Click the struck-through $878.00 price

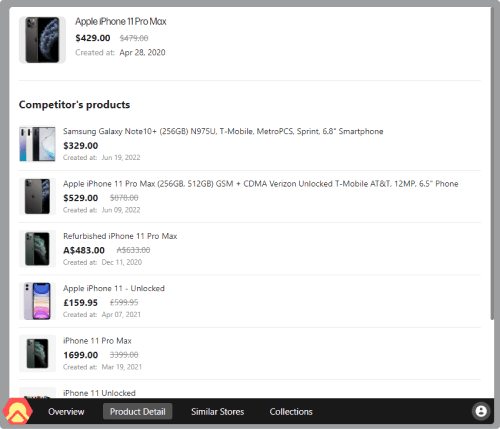[124, 198]
